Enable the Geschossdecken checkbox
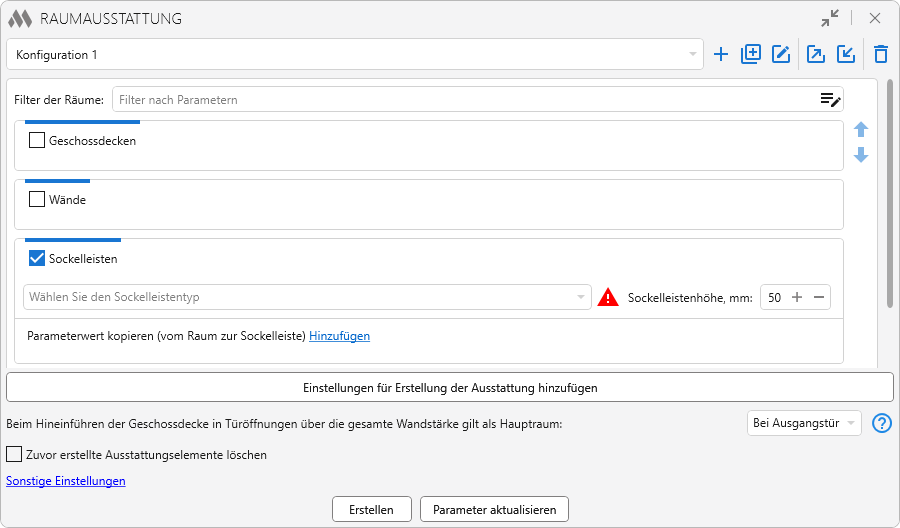This screenshot has width=900, height=528. point(37,141)
